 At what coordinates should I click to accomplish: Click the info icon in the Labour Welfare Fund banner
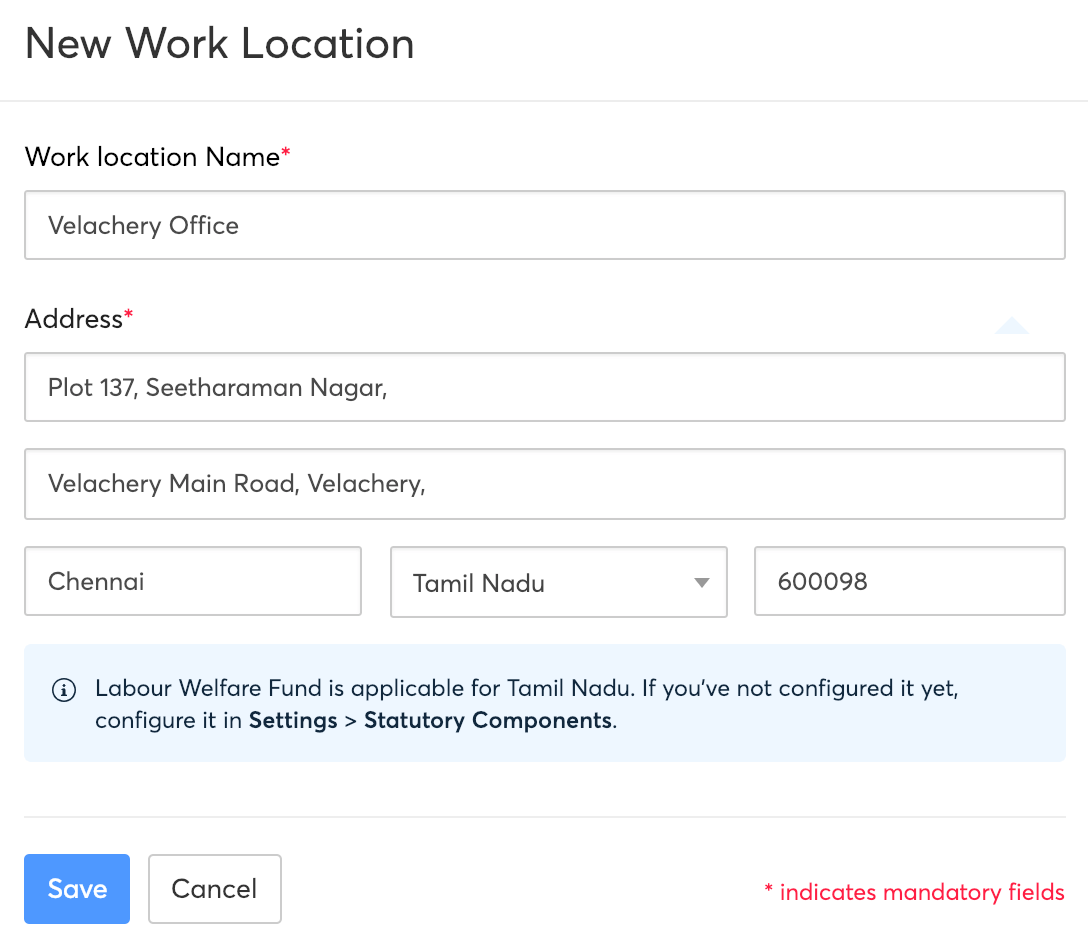(64, 690)
